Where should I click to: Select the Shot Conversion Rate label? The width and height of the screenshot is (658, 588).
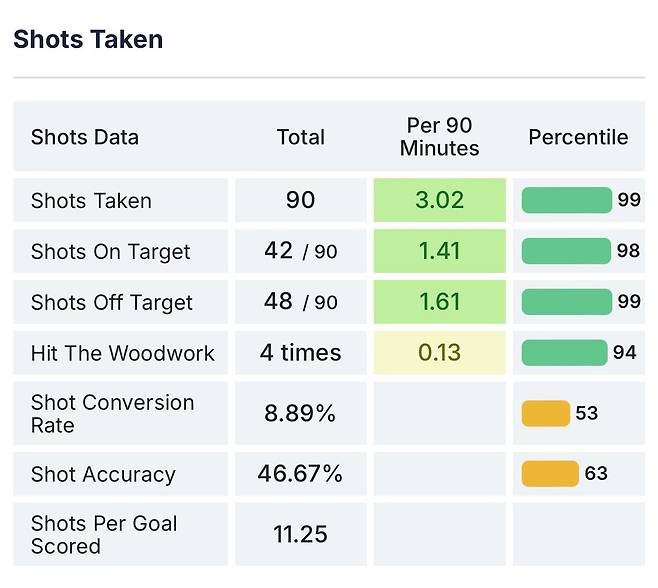pyautogui.click(x=112, y=413)
